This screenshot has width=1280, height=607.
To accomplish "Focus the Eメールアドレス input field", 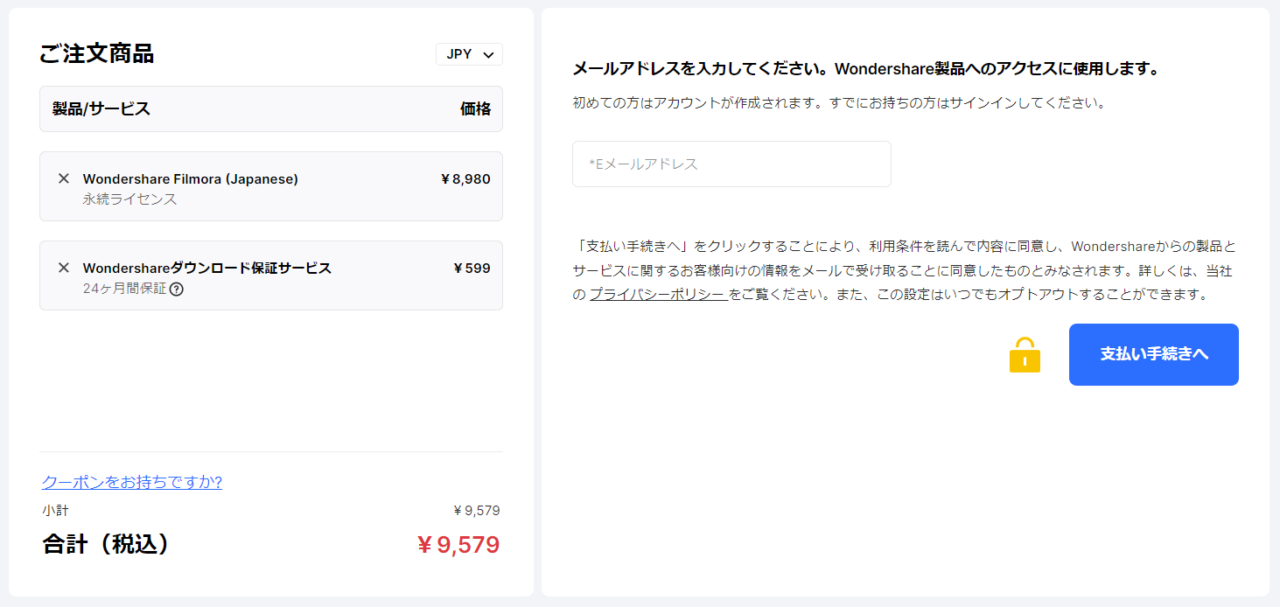I will (731, 164).
